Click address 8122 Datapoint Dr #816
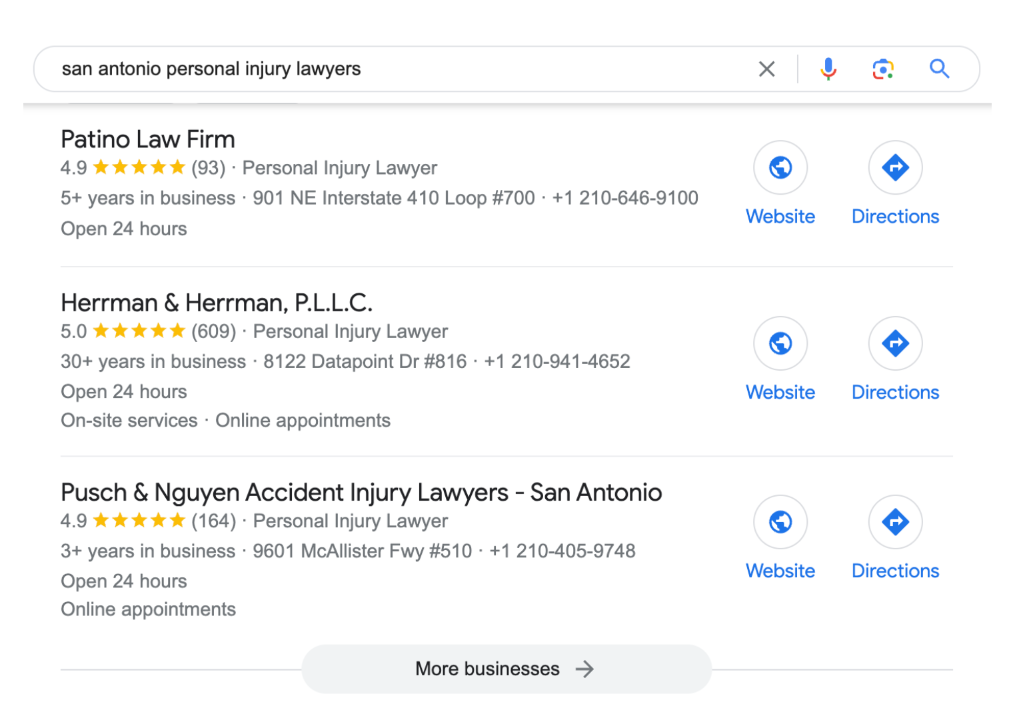1021x726 pixels. point(365,361)
